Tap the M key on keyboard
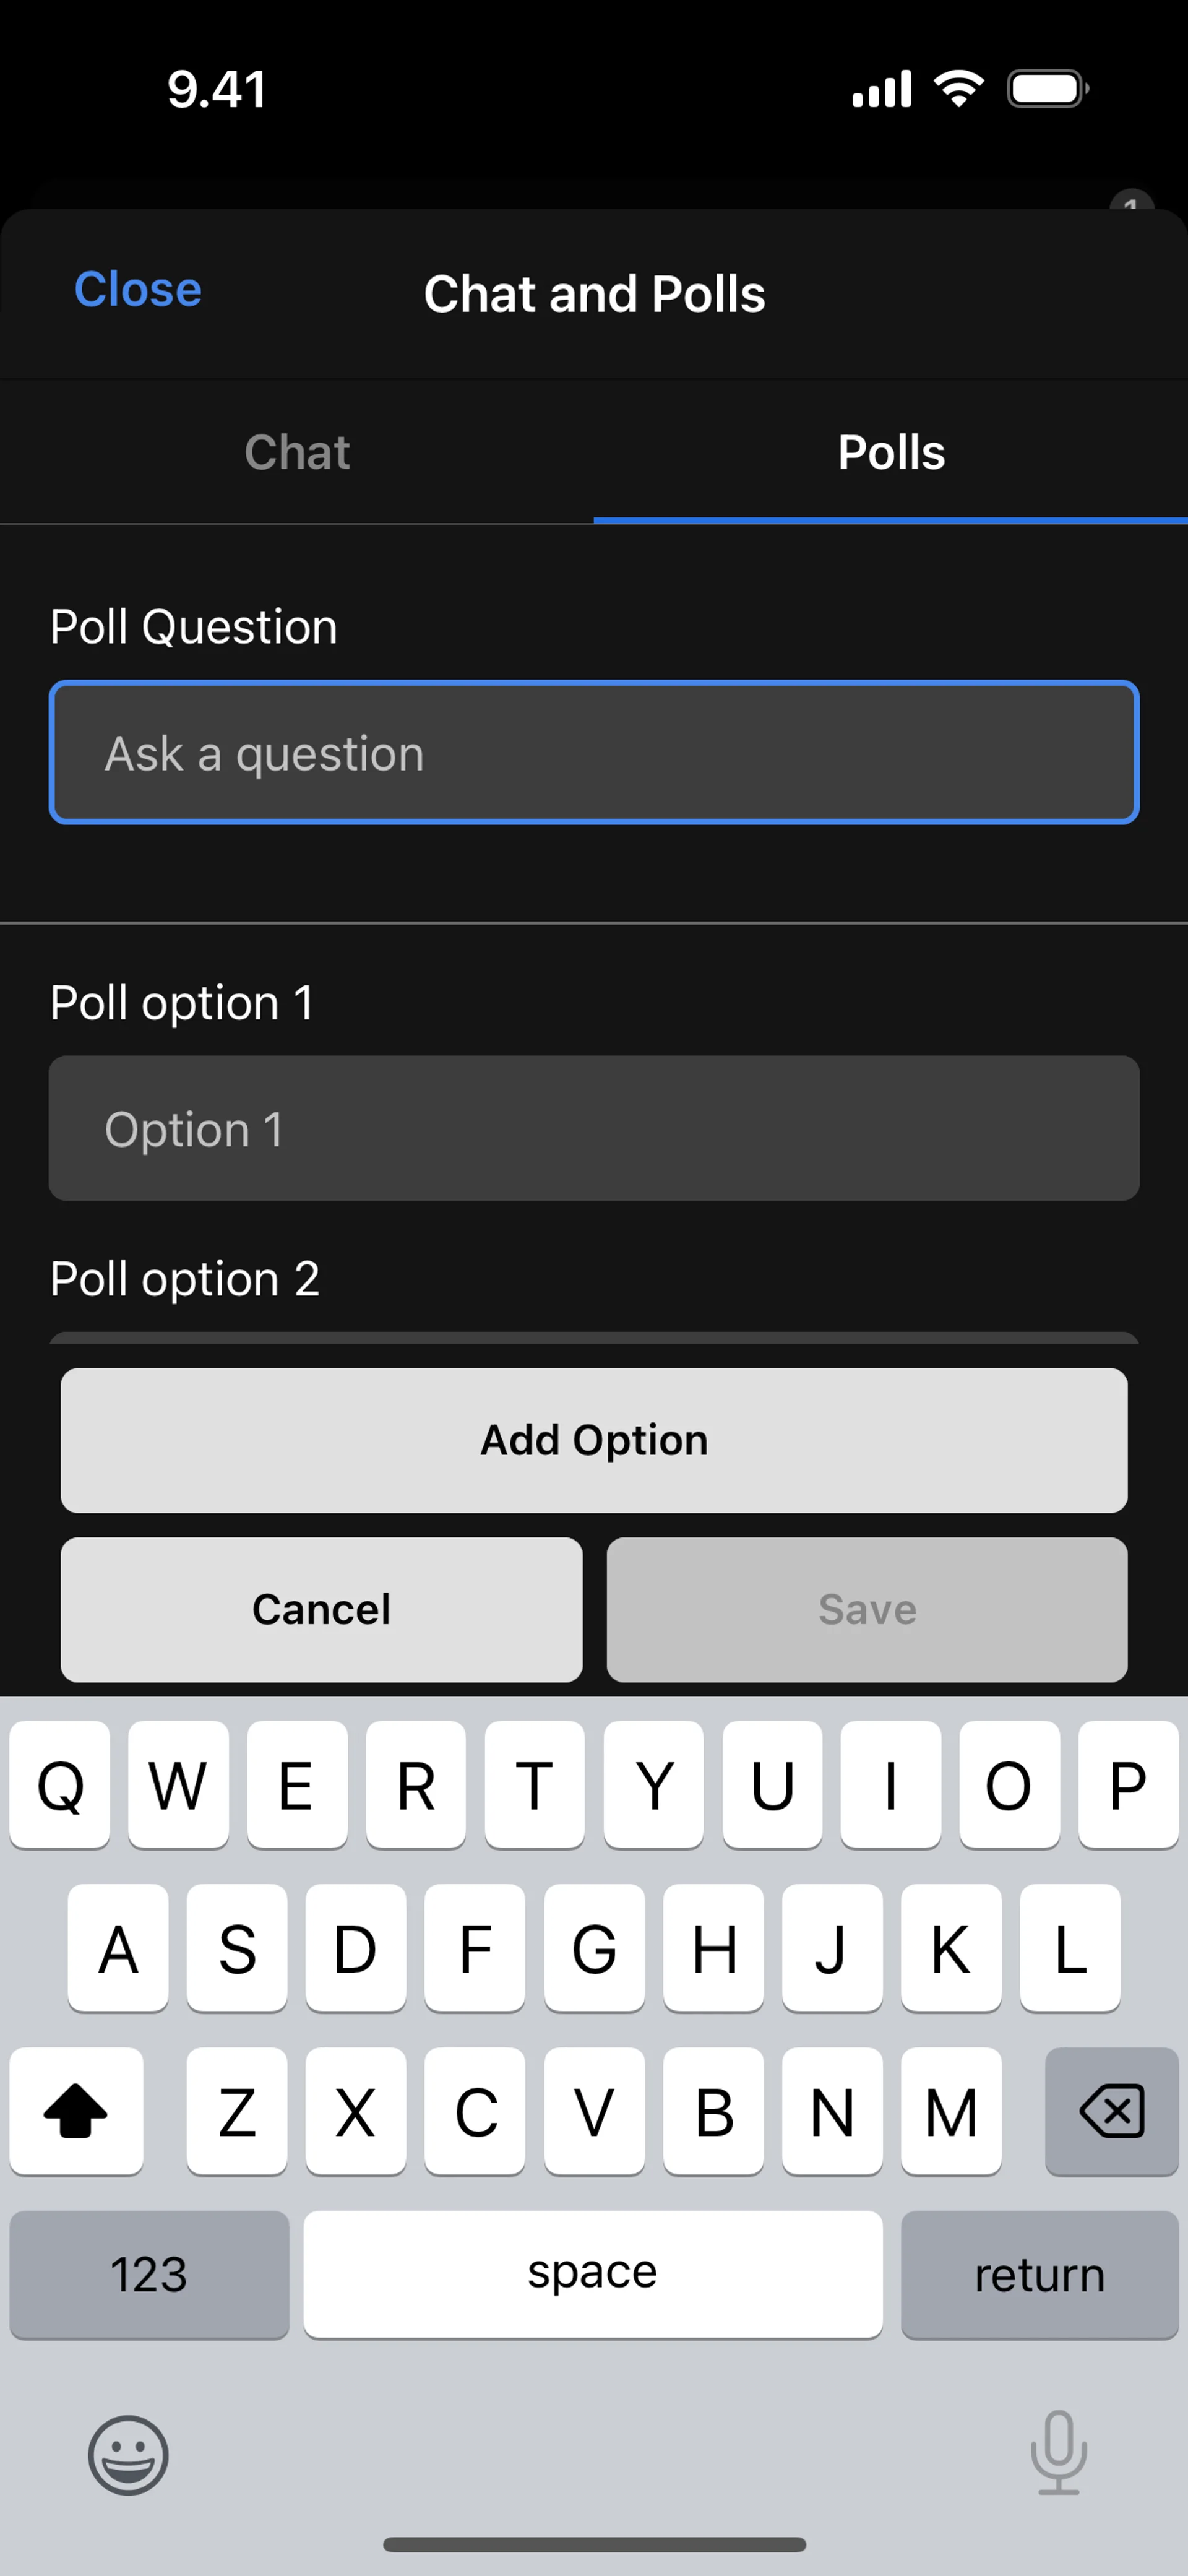Image resolution: width=1188 pixels, height=2576 pixels. click(x=951, y=2110)
